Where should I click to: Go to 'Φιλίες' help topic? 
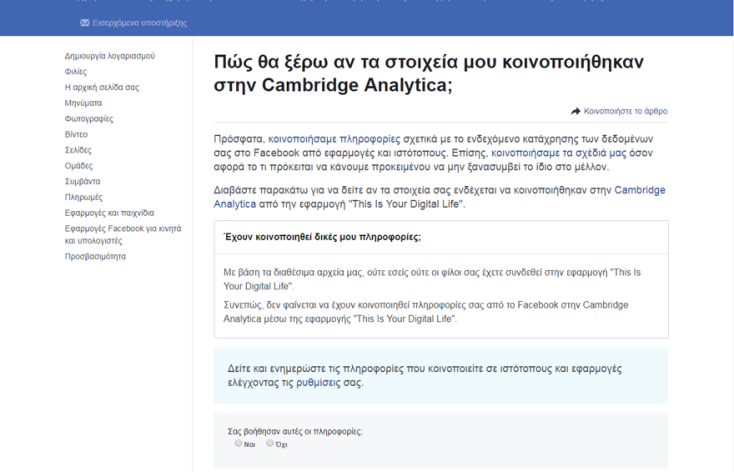(x=75, y=71)
